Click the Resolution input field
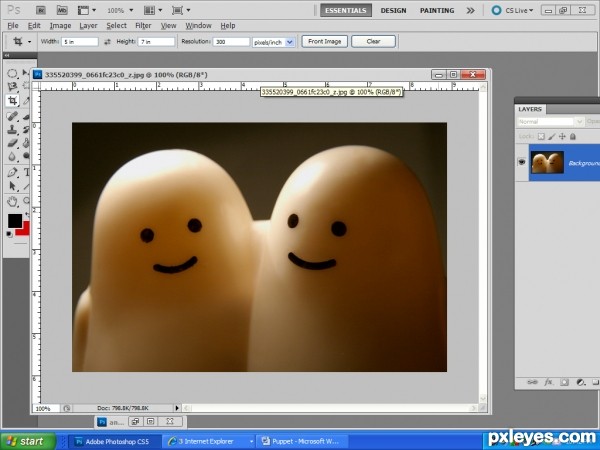 click(231, 42)
